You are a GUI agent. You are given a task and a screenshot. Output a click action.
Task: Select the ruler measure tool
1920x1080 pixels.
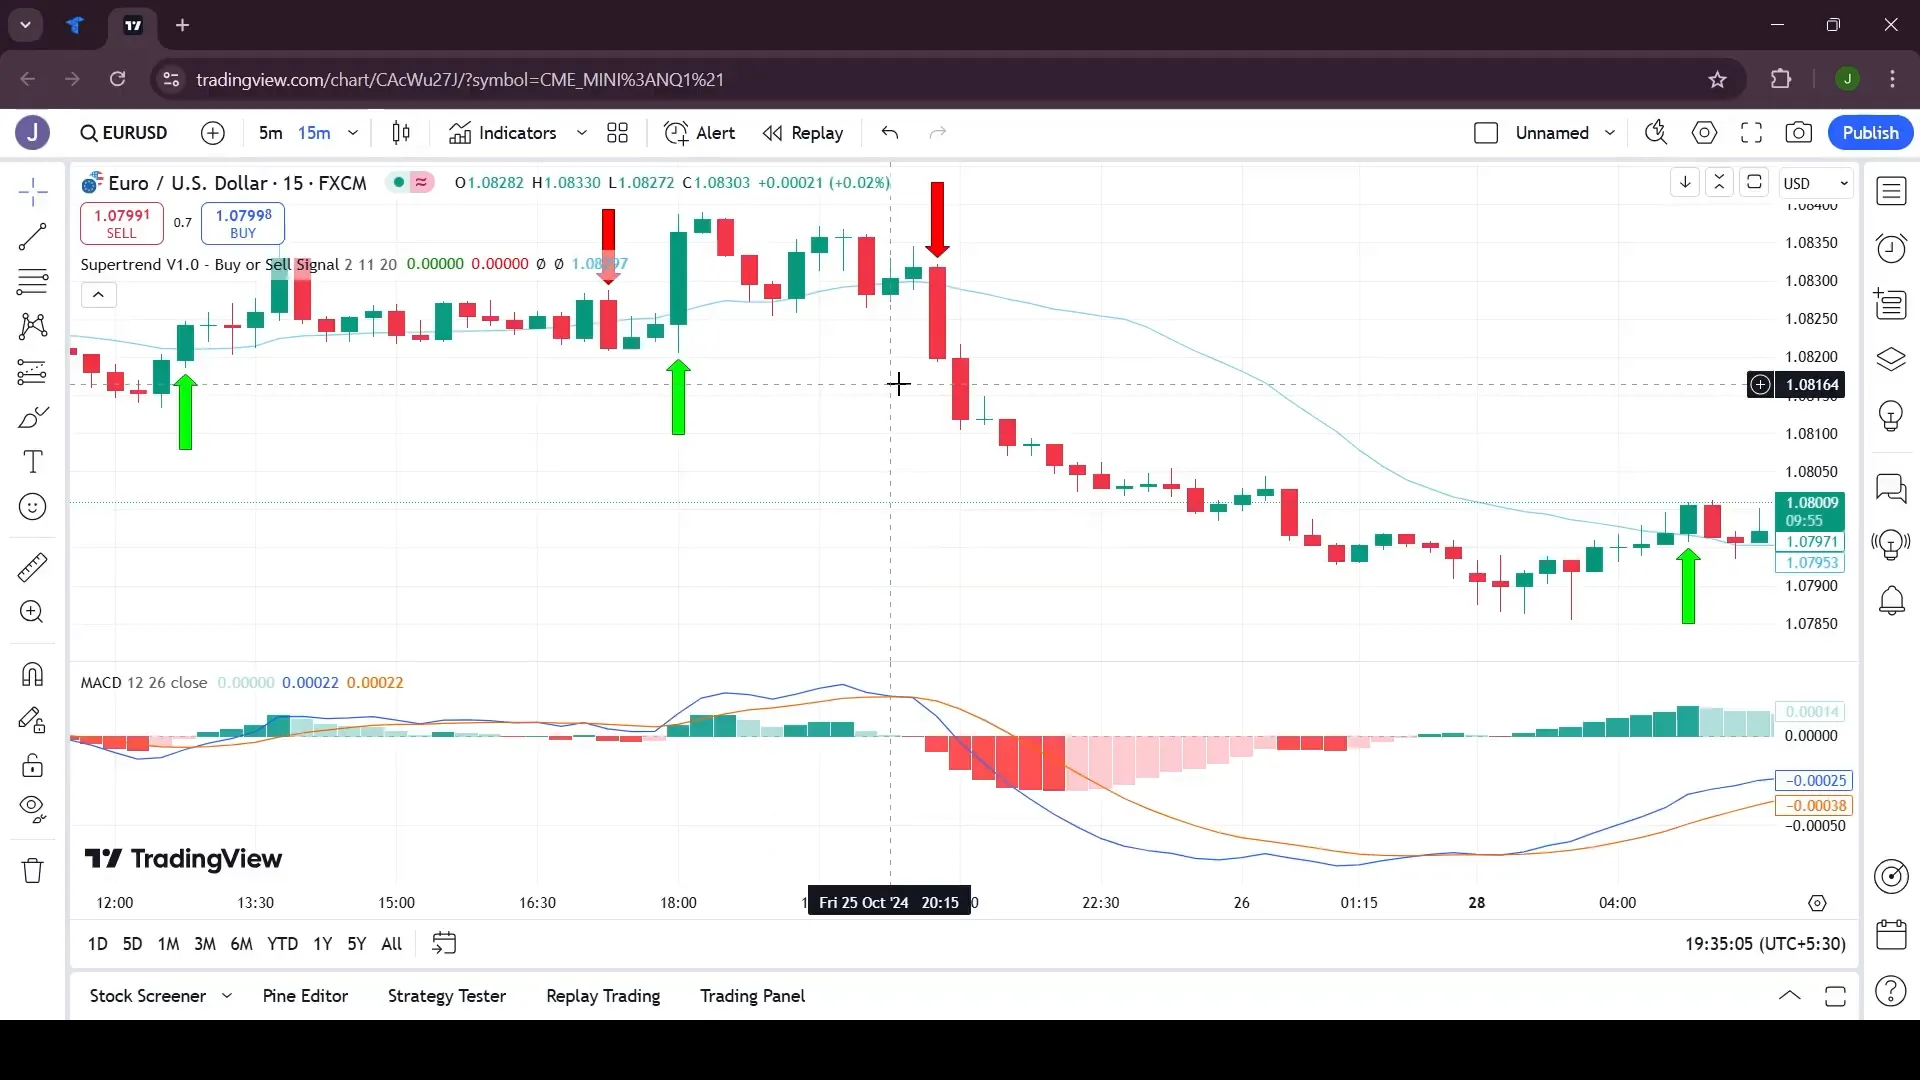tap(33, 568)
